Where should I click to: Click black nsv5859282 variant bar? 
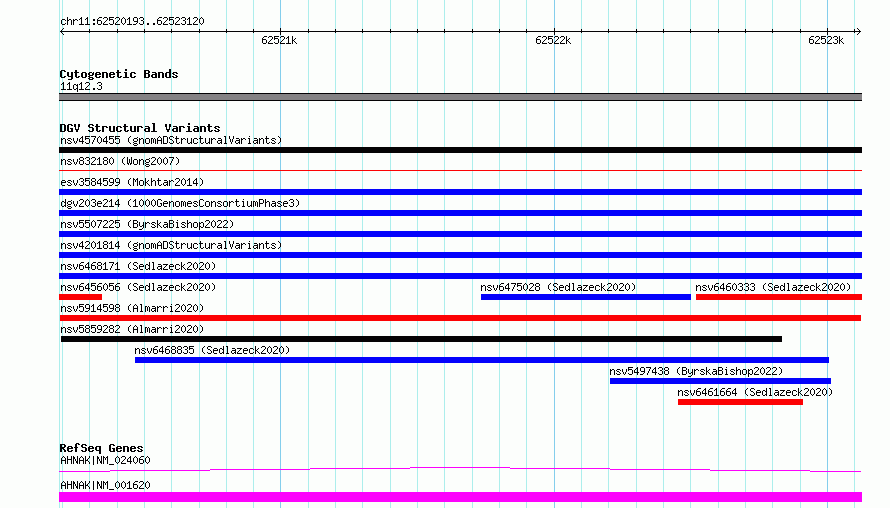(421, 339)
